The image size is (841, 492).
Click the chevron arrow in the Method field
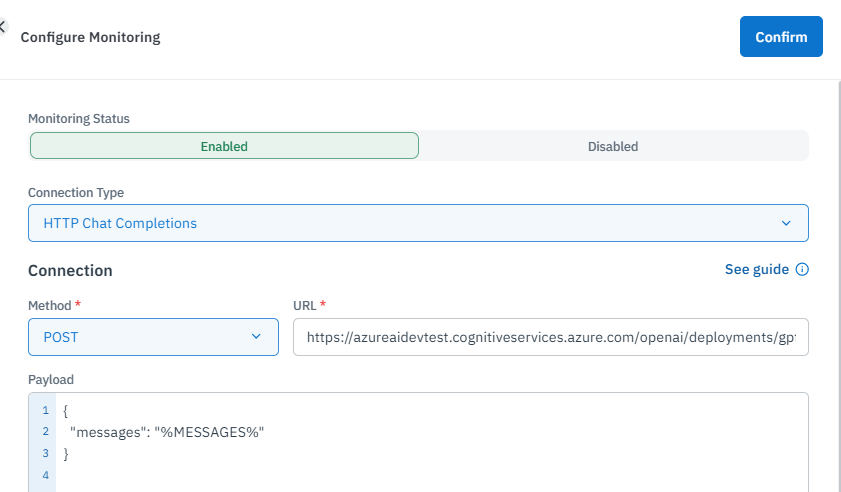256,337
